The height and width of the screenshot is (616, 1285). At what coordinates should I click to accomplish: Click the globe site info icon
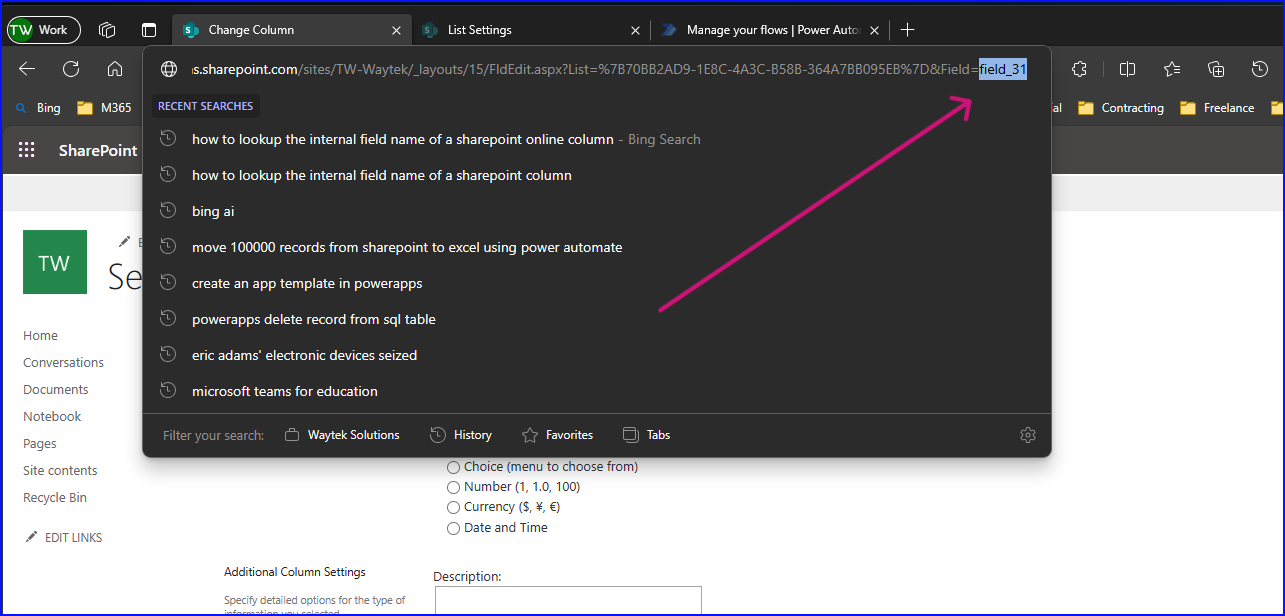click(x=169, y=69)
